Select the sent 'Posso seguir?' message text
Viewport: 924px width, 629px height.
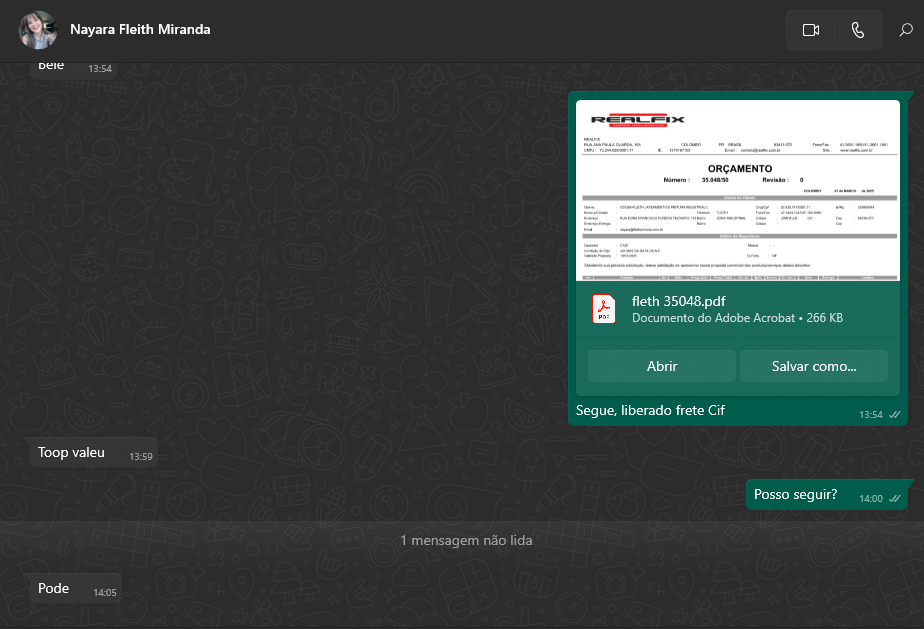[795, 495]
